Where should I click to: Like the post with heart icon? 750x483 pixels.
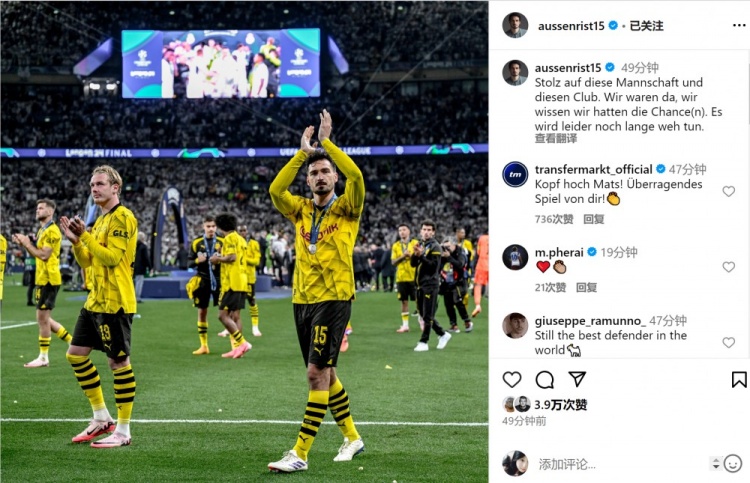512,380
